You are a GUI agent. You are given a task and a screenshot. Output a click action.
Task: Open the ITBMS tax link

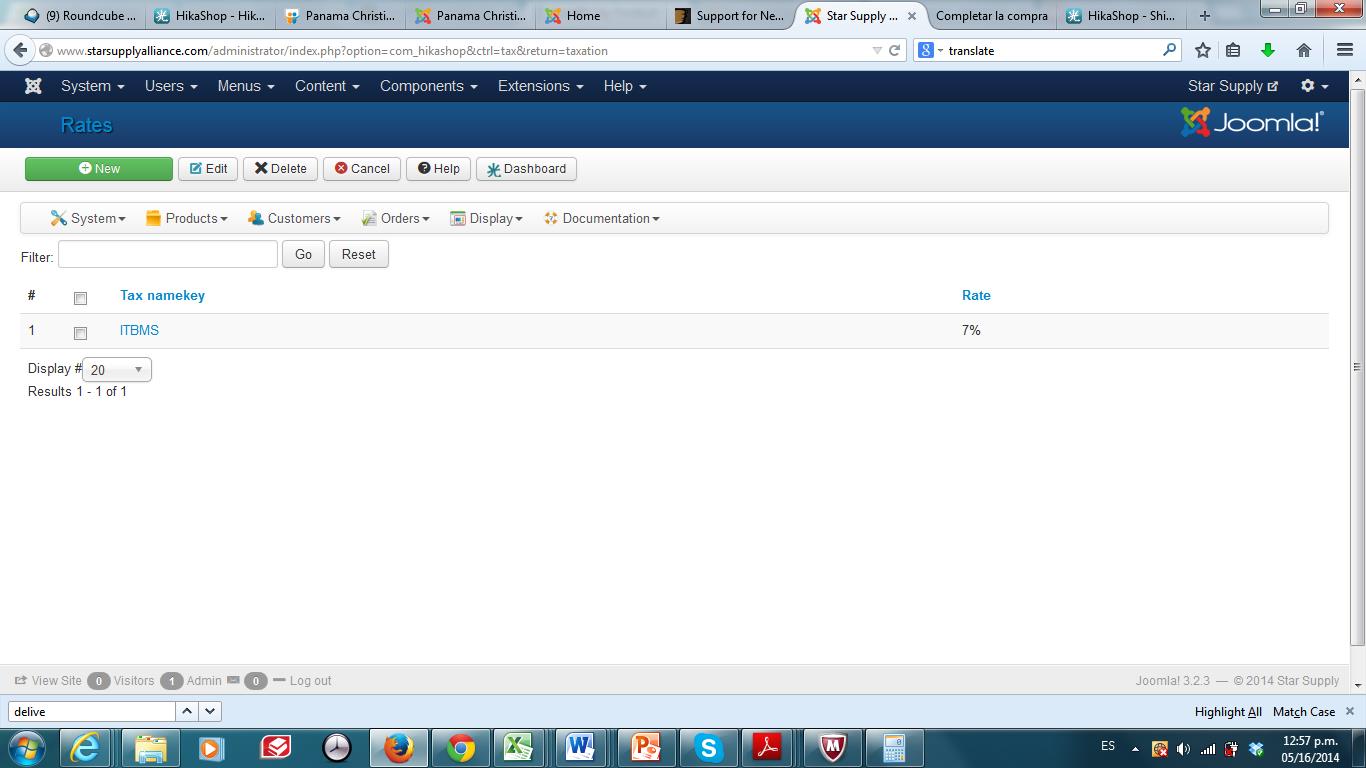click(139, 330)
